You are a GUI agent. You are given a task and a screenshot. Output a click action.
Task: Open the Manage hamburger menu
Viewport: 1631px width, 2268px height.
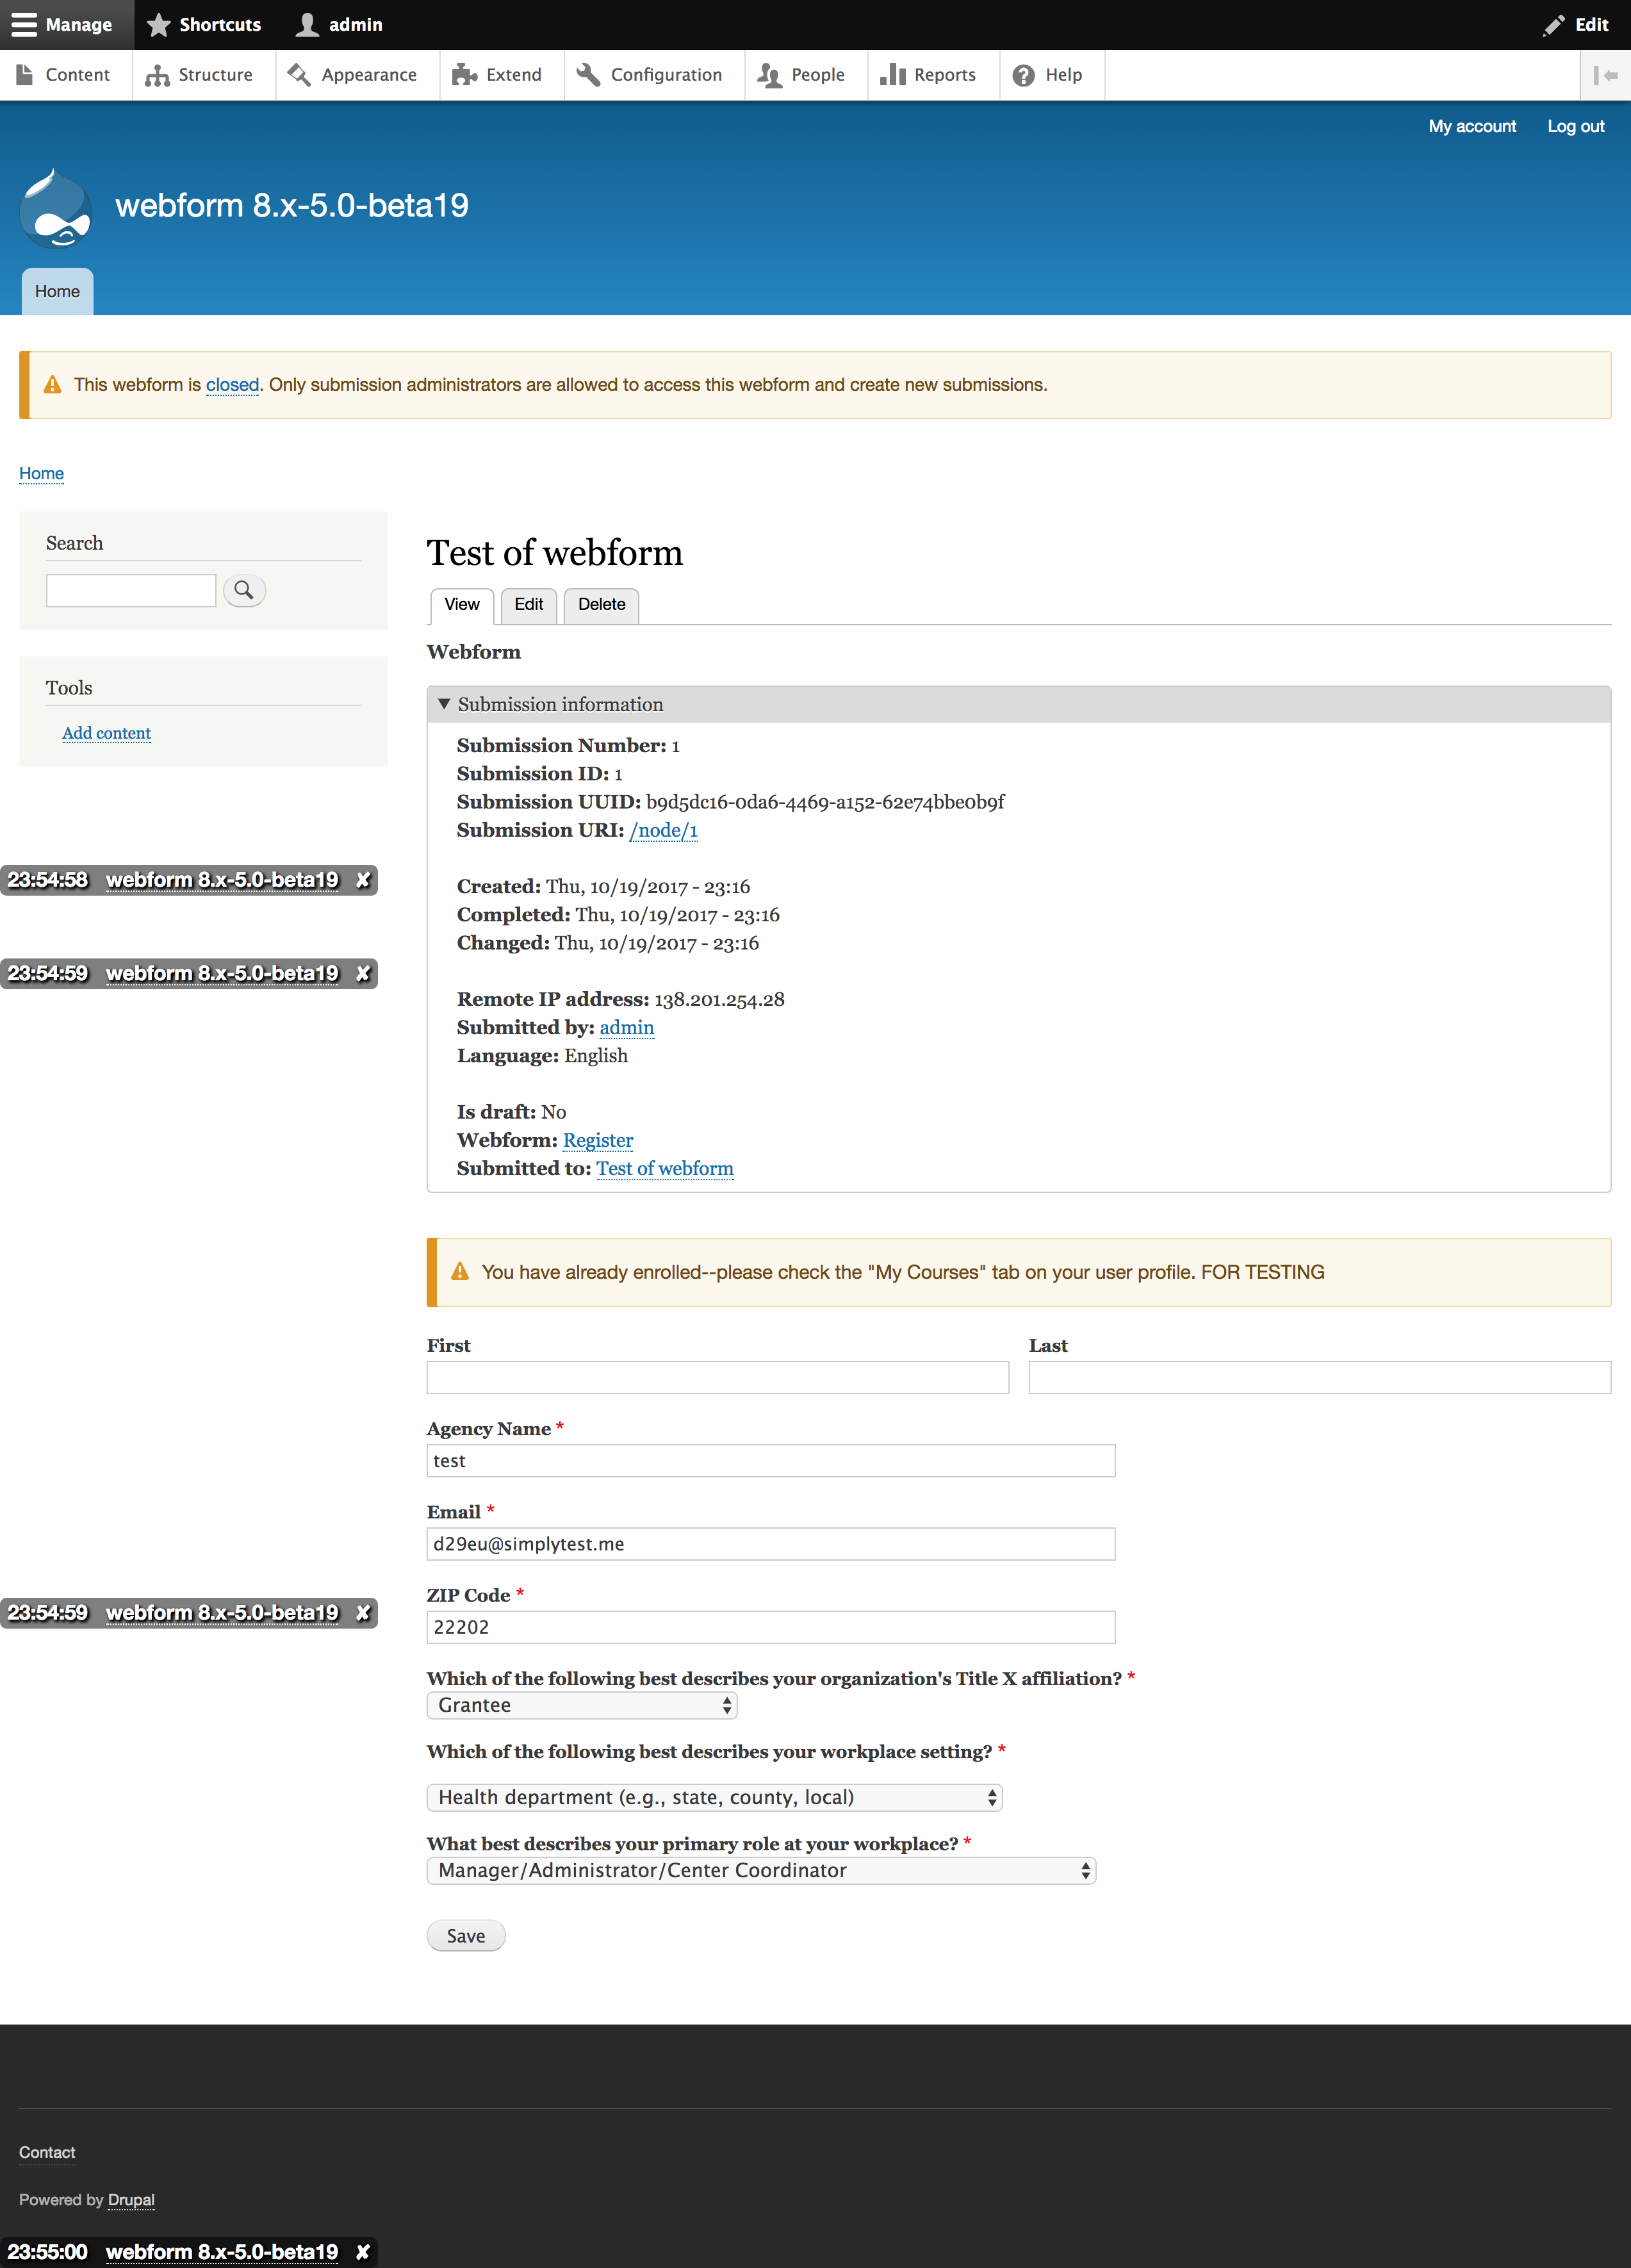pyautogui.click(x=62, y=25)
